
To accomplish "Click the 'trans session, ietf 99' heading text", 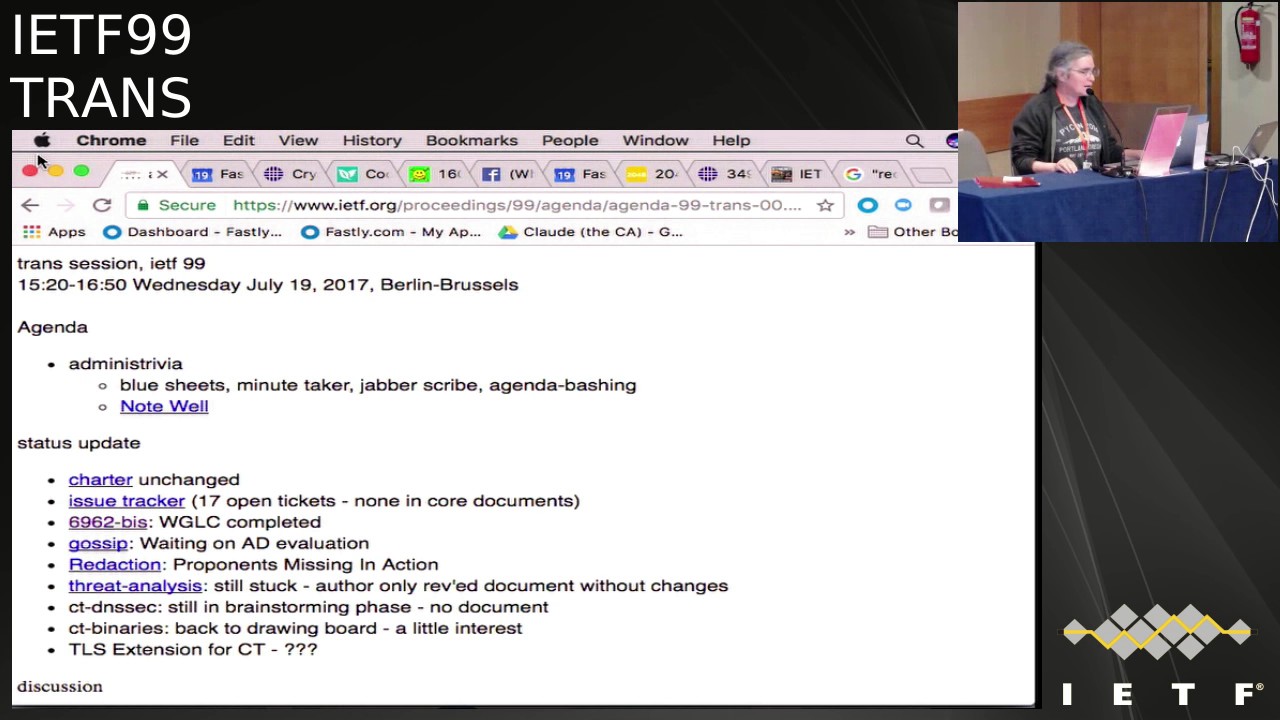I will pyautogui.click(x=111, y=263).
